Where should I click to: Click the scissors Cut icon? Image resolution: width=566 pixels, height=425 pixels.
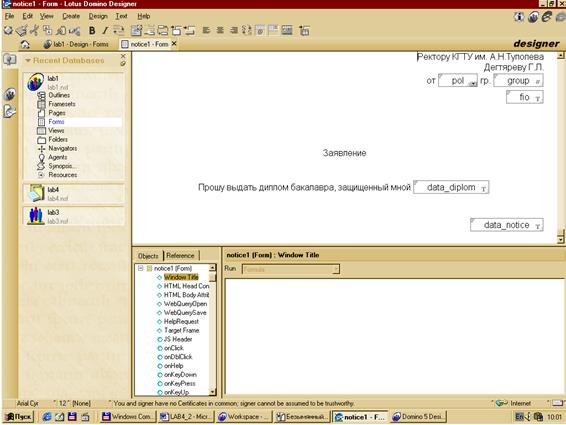34,30
